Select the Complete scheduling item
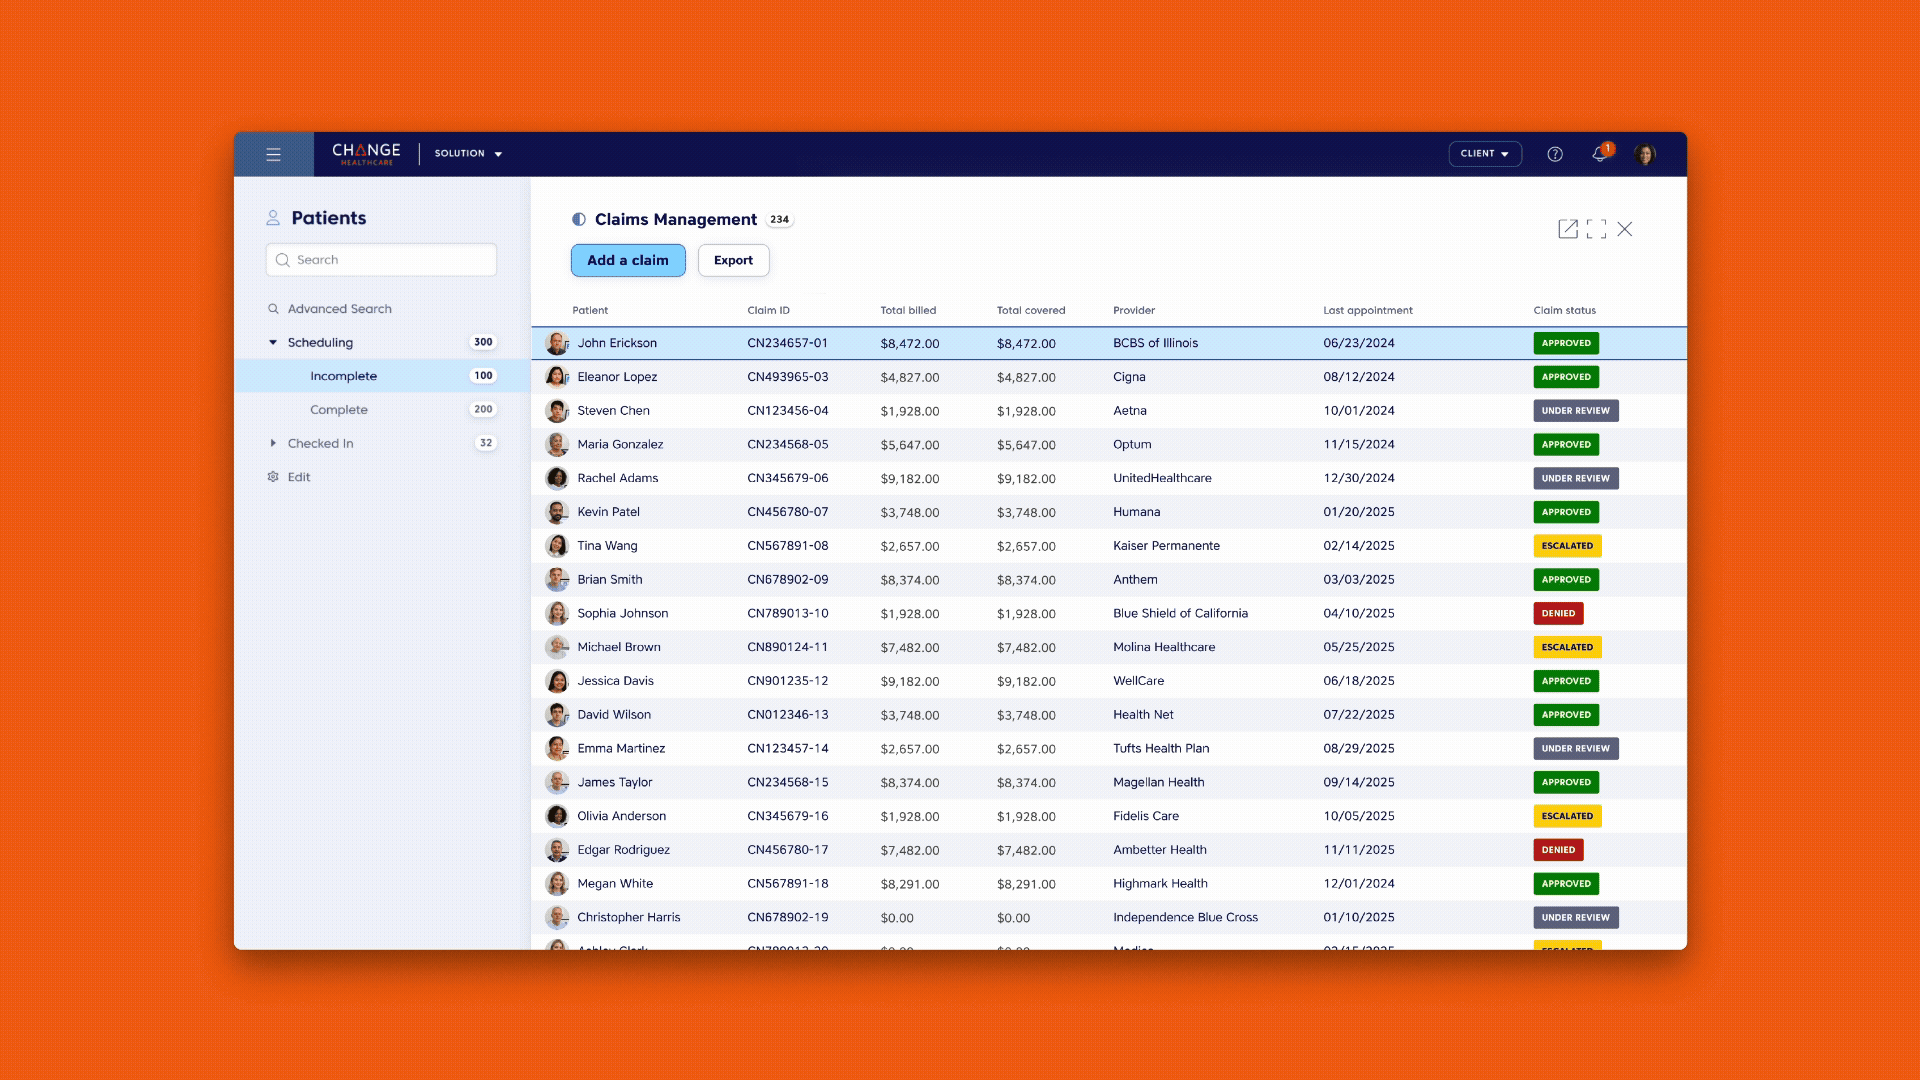Screen dimensions: 1920x1080 (x=339, y=410)
